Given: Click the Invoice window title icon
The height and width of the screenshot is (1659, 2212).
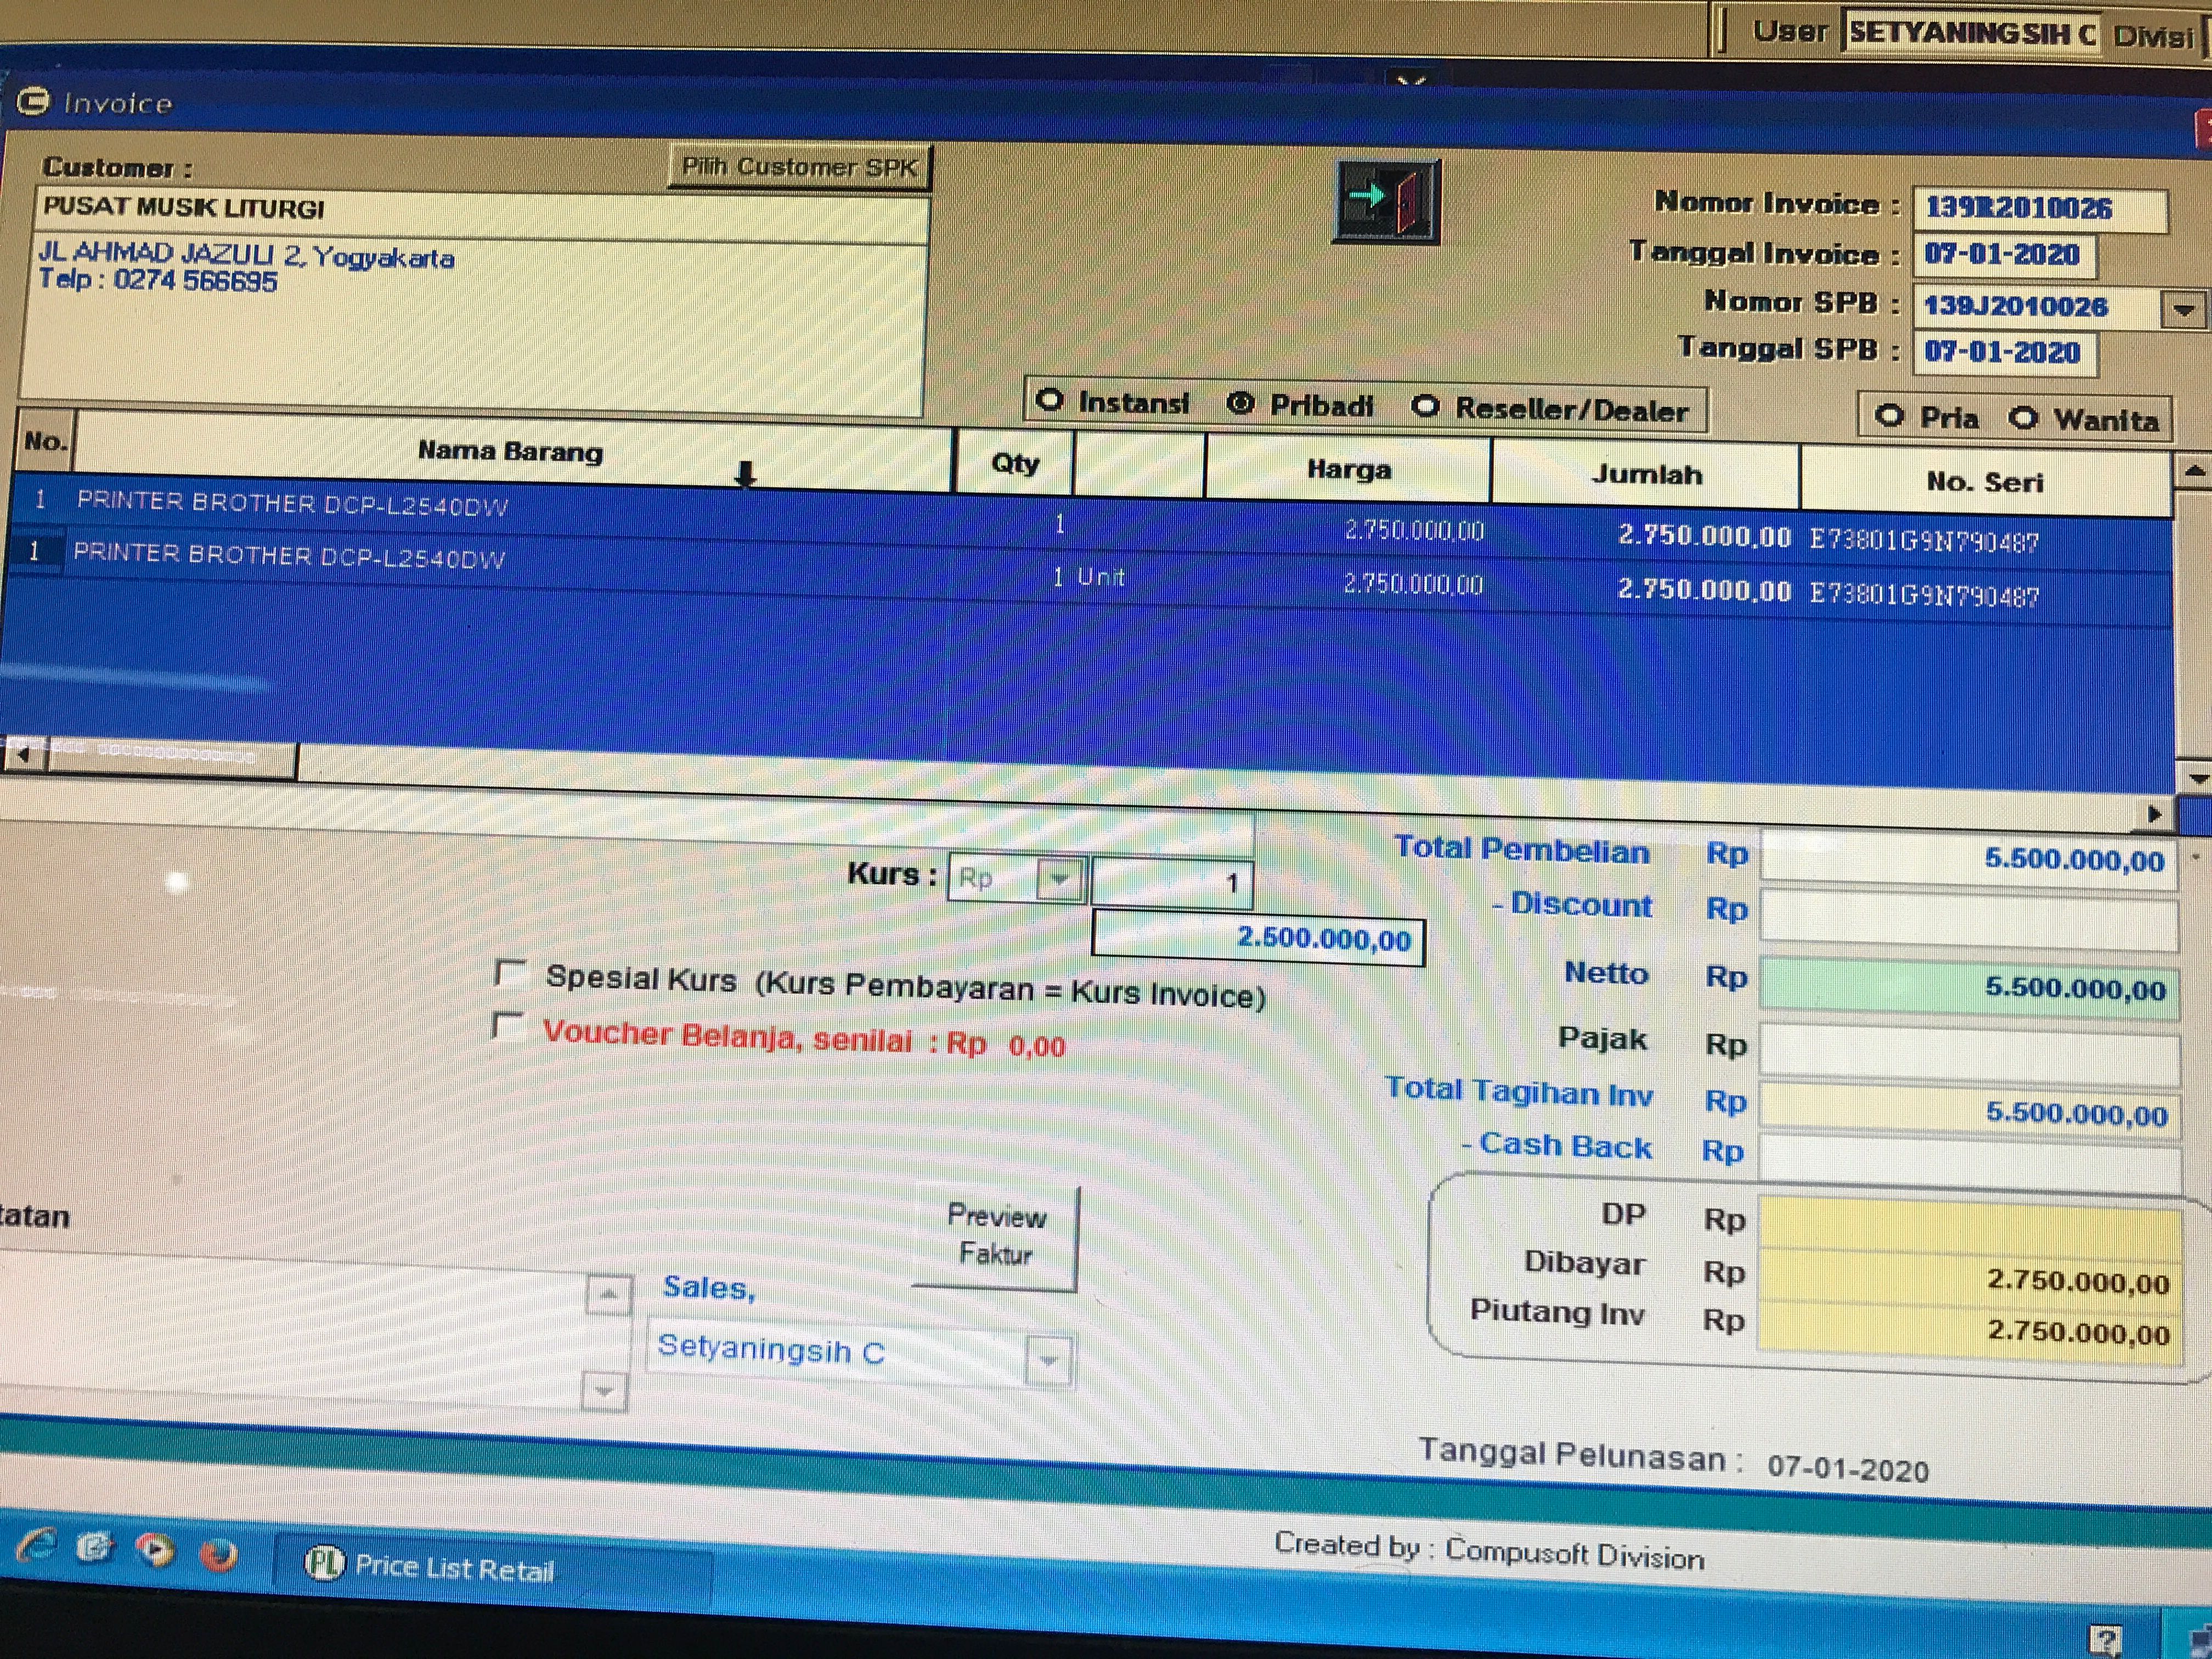Looking at the screenshot, I should point(34,101).
